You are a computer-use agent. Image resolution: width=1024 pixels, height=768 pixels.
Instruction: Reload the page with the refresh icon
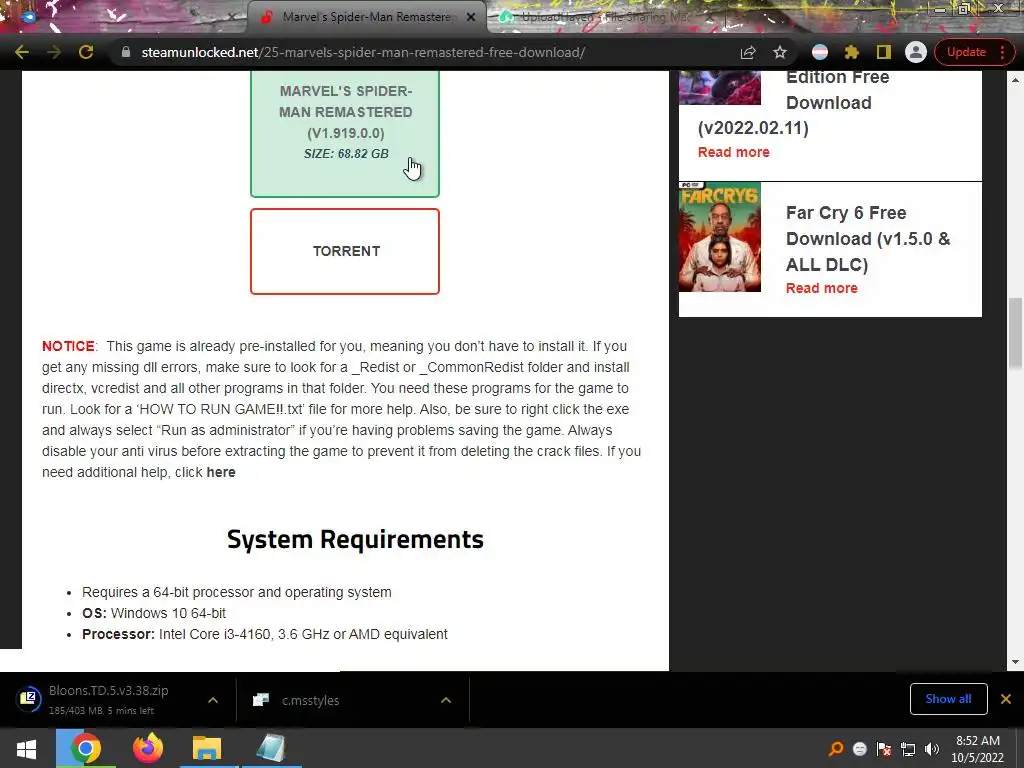pyautogui.click(x=86, y=52)
